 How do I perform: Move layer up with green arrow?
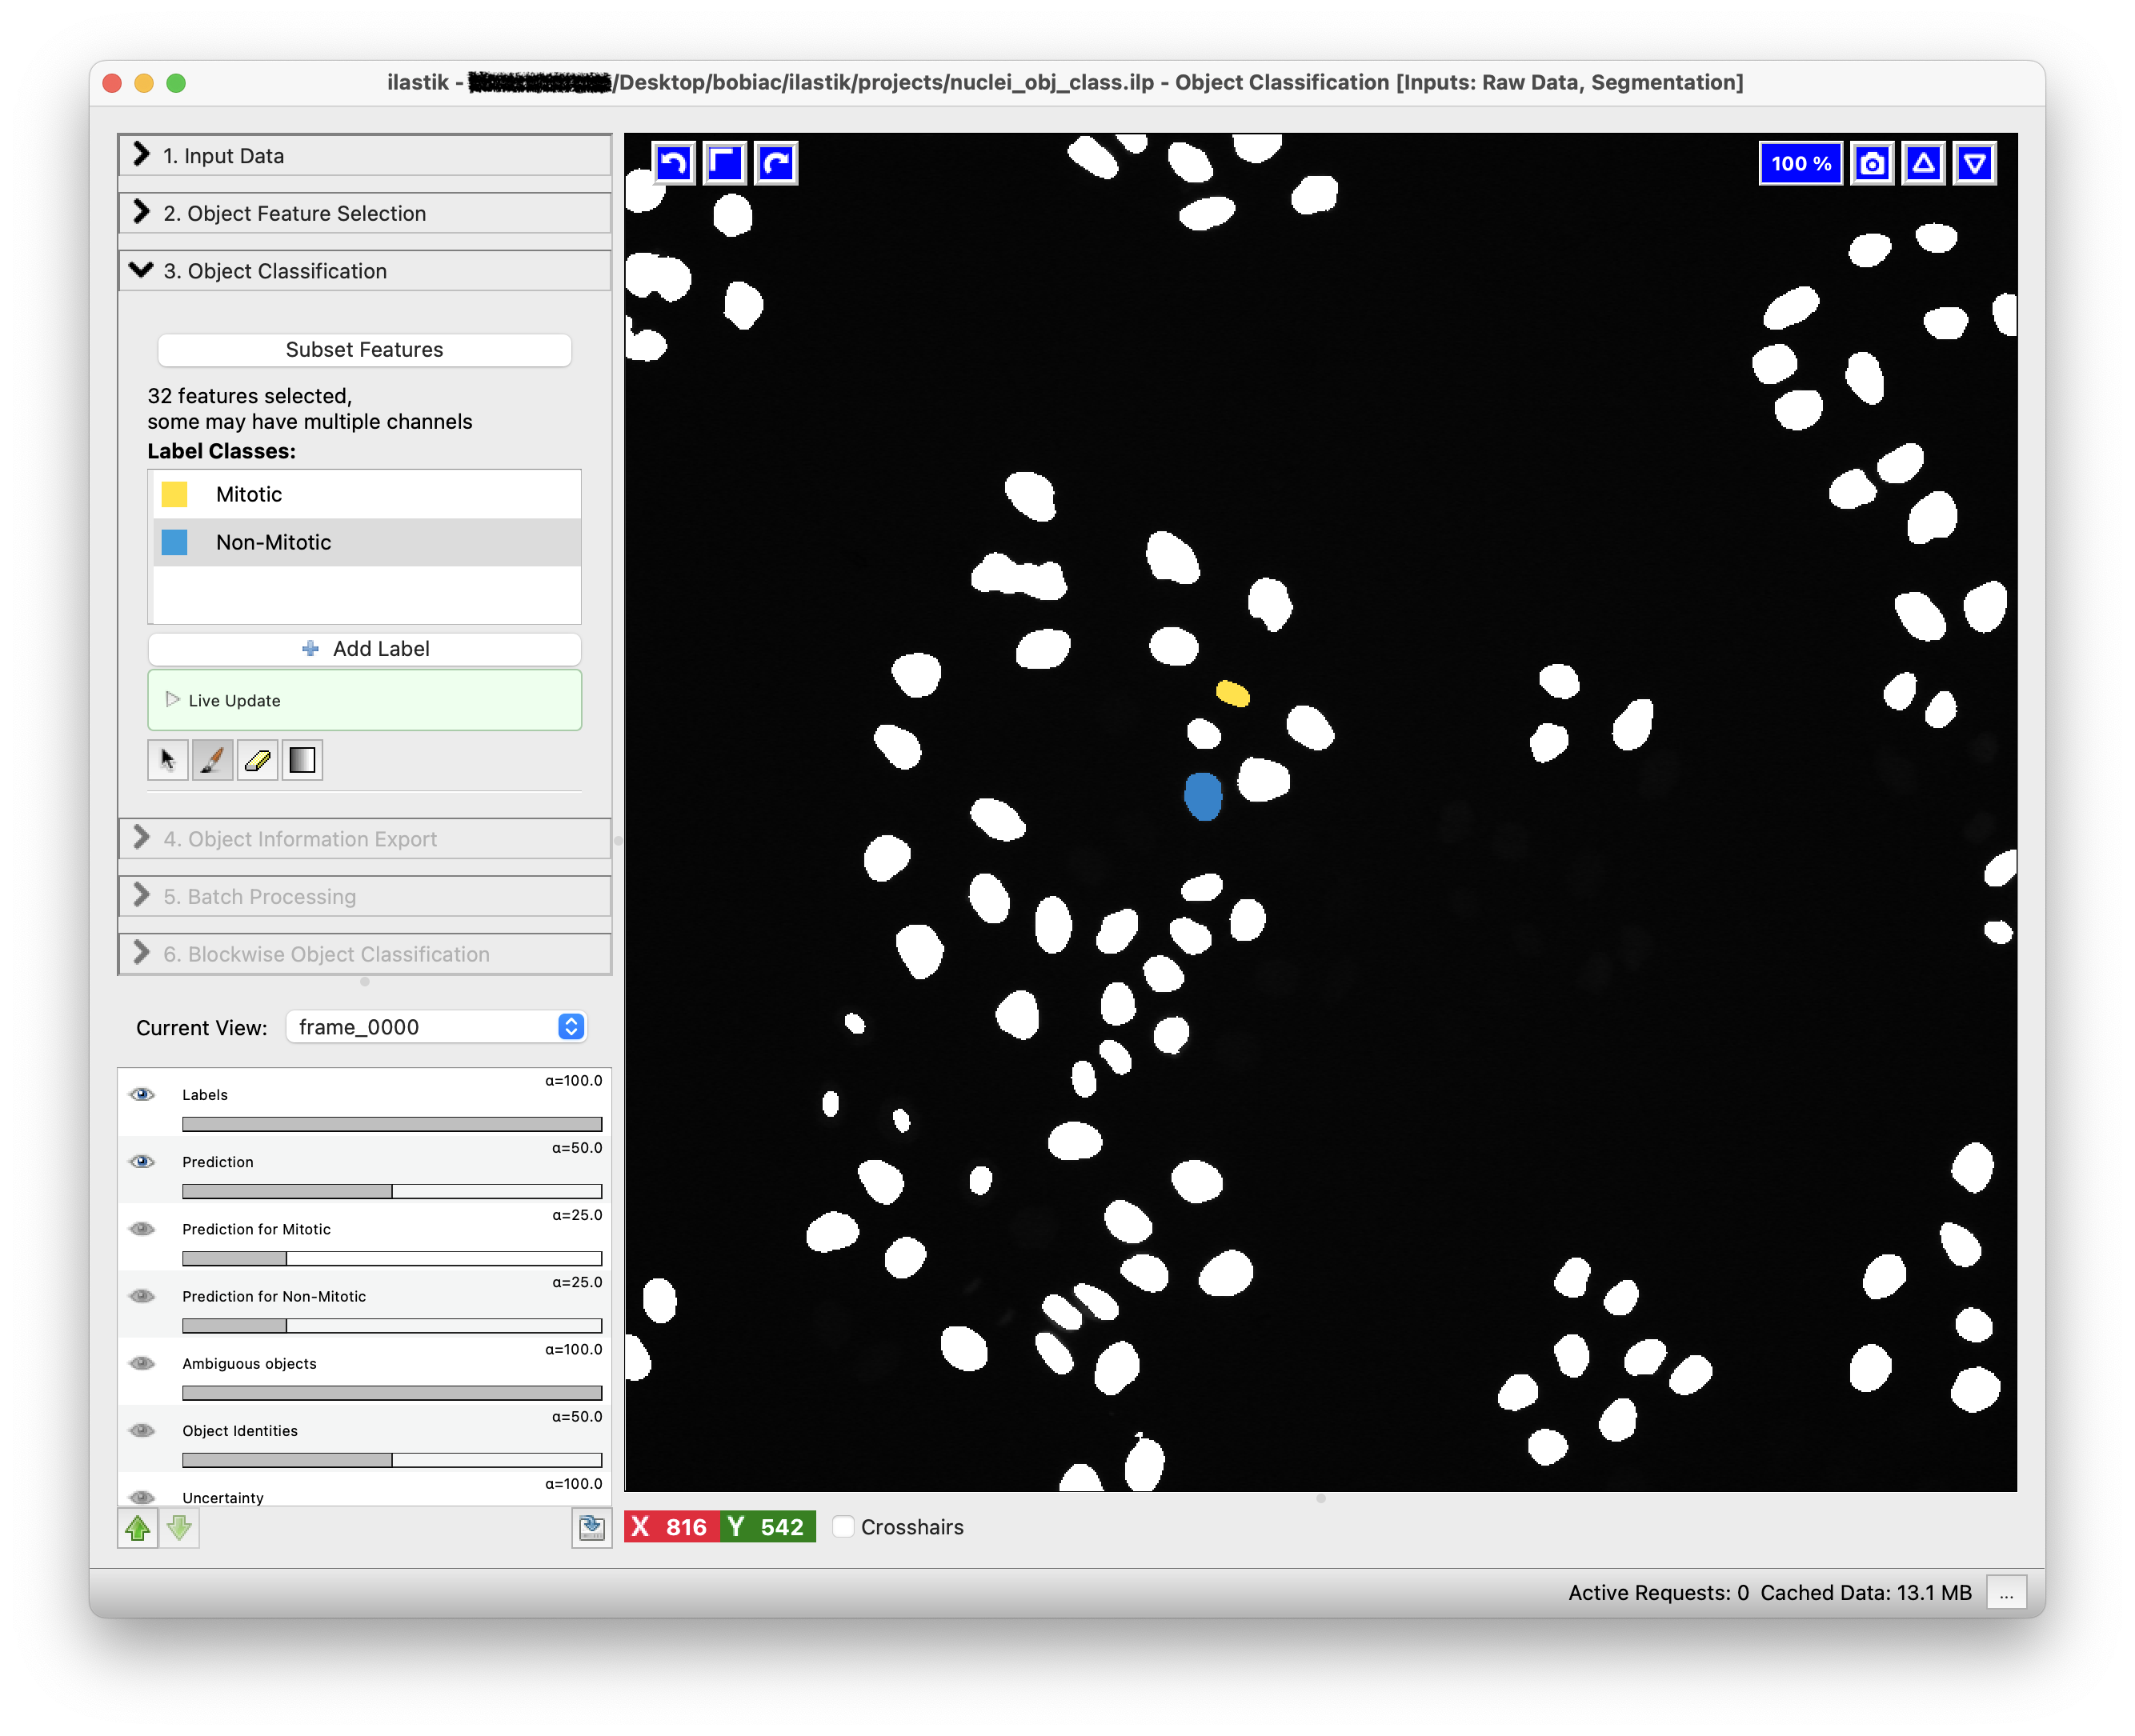(138, 1527)
